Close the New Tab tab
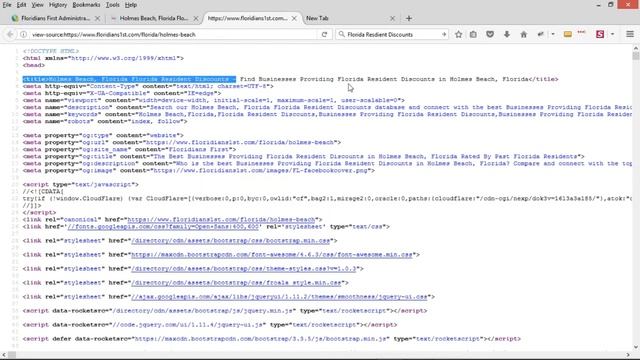 (392, 18)
